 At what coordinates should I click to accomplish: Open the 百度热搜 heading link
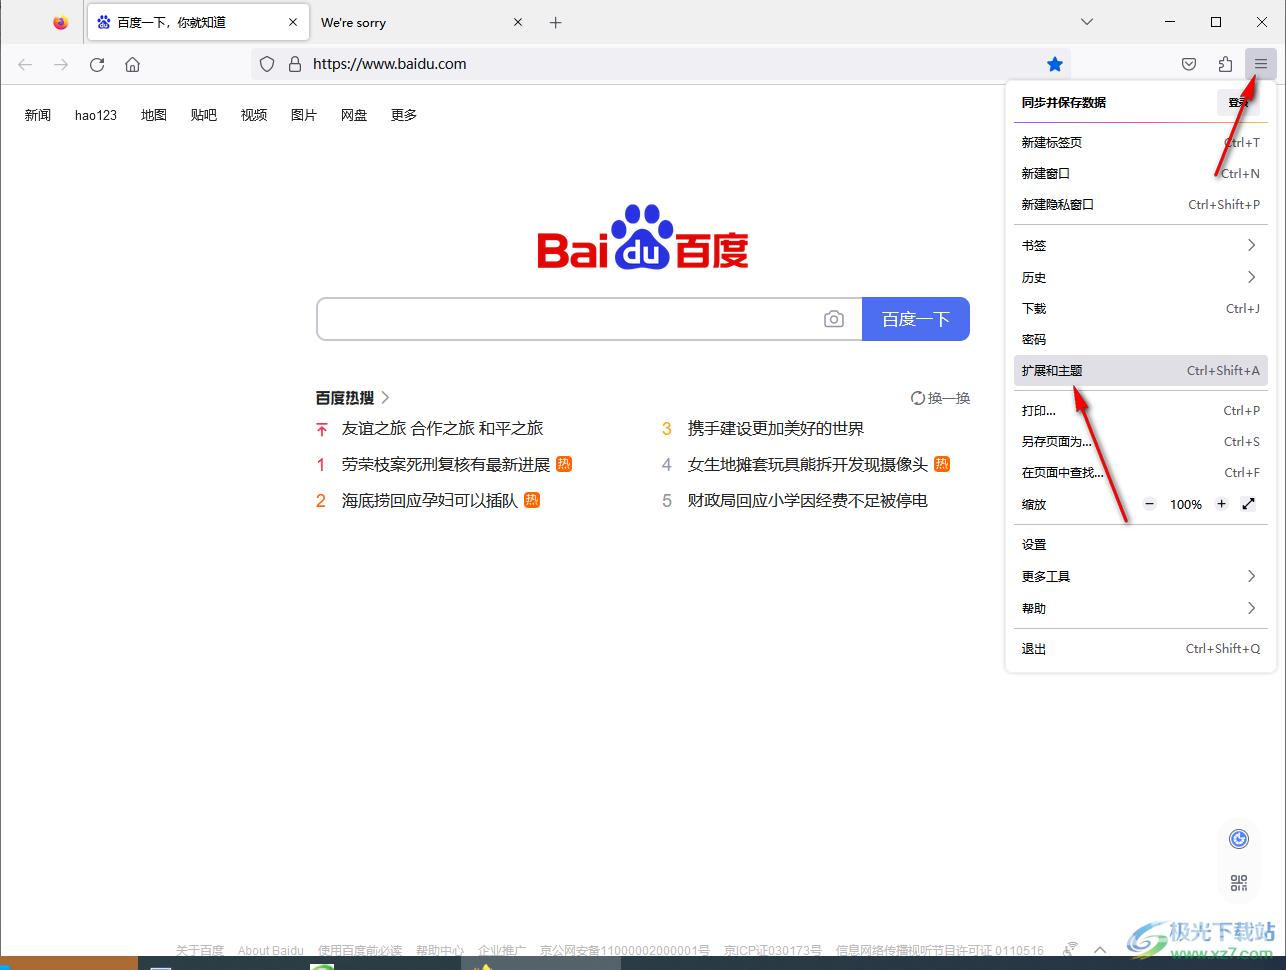point(353,398)
